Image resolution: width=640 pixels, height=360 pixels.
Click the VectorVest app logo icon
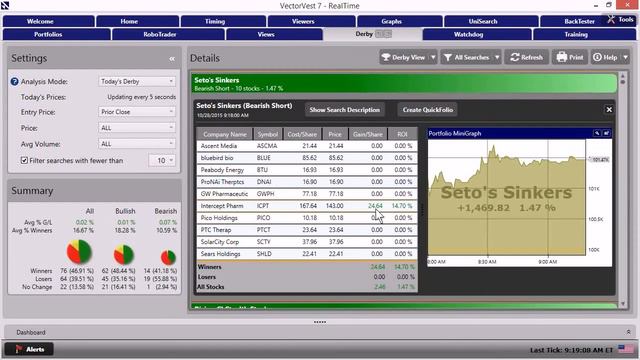pyautogui.click(x=5, y=5)
